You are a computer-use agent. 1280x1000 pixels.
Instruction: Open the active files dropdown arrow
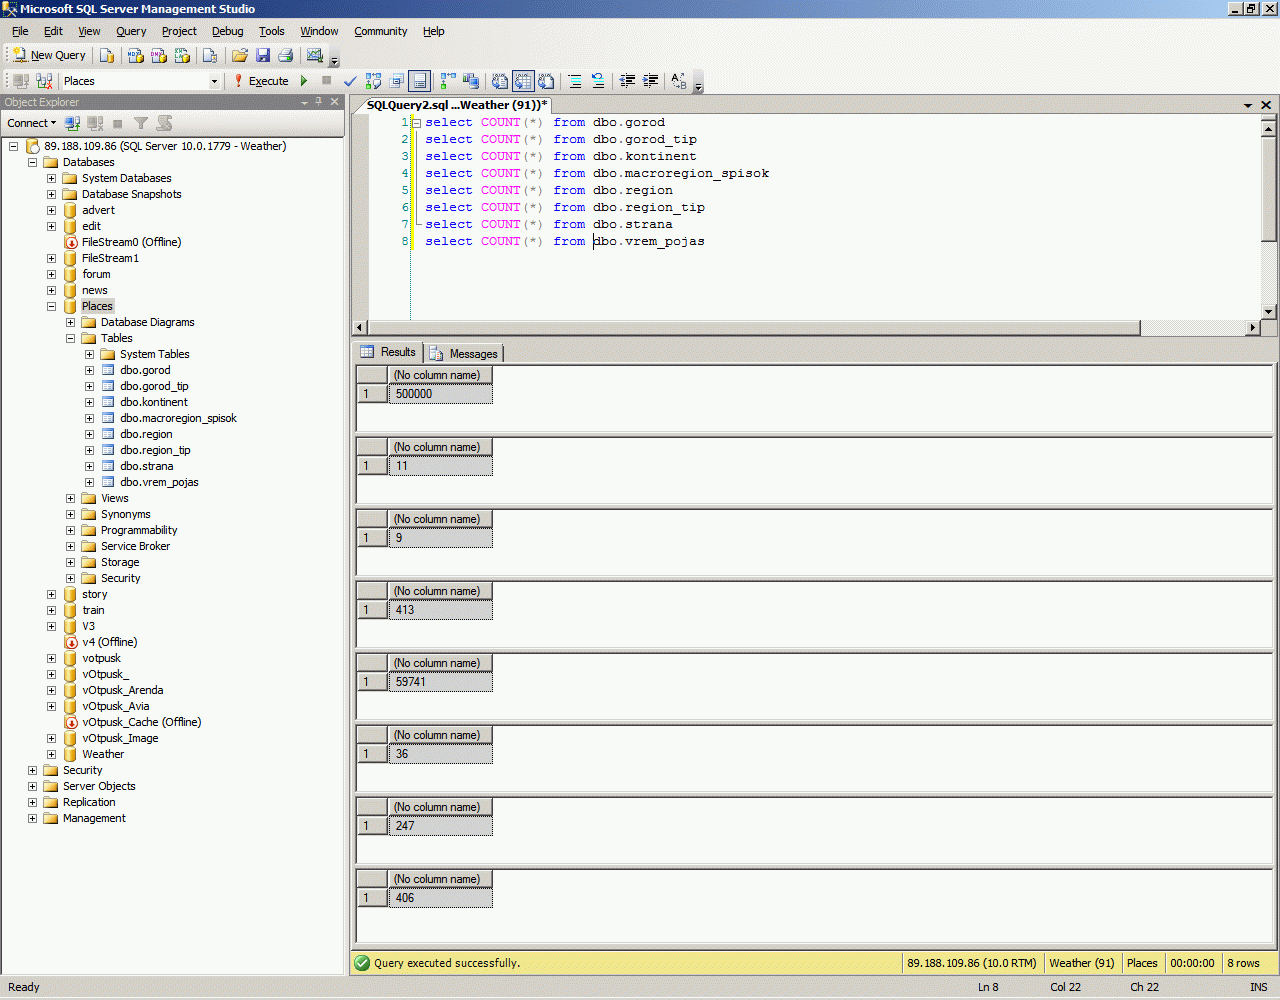pos(1248,105)
